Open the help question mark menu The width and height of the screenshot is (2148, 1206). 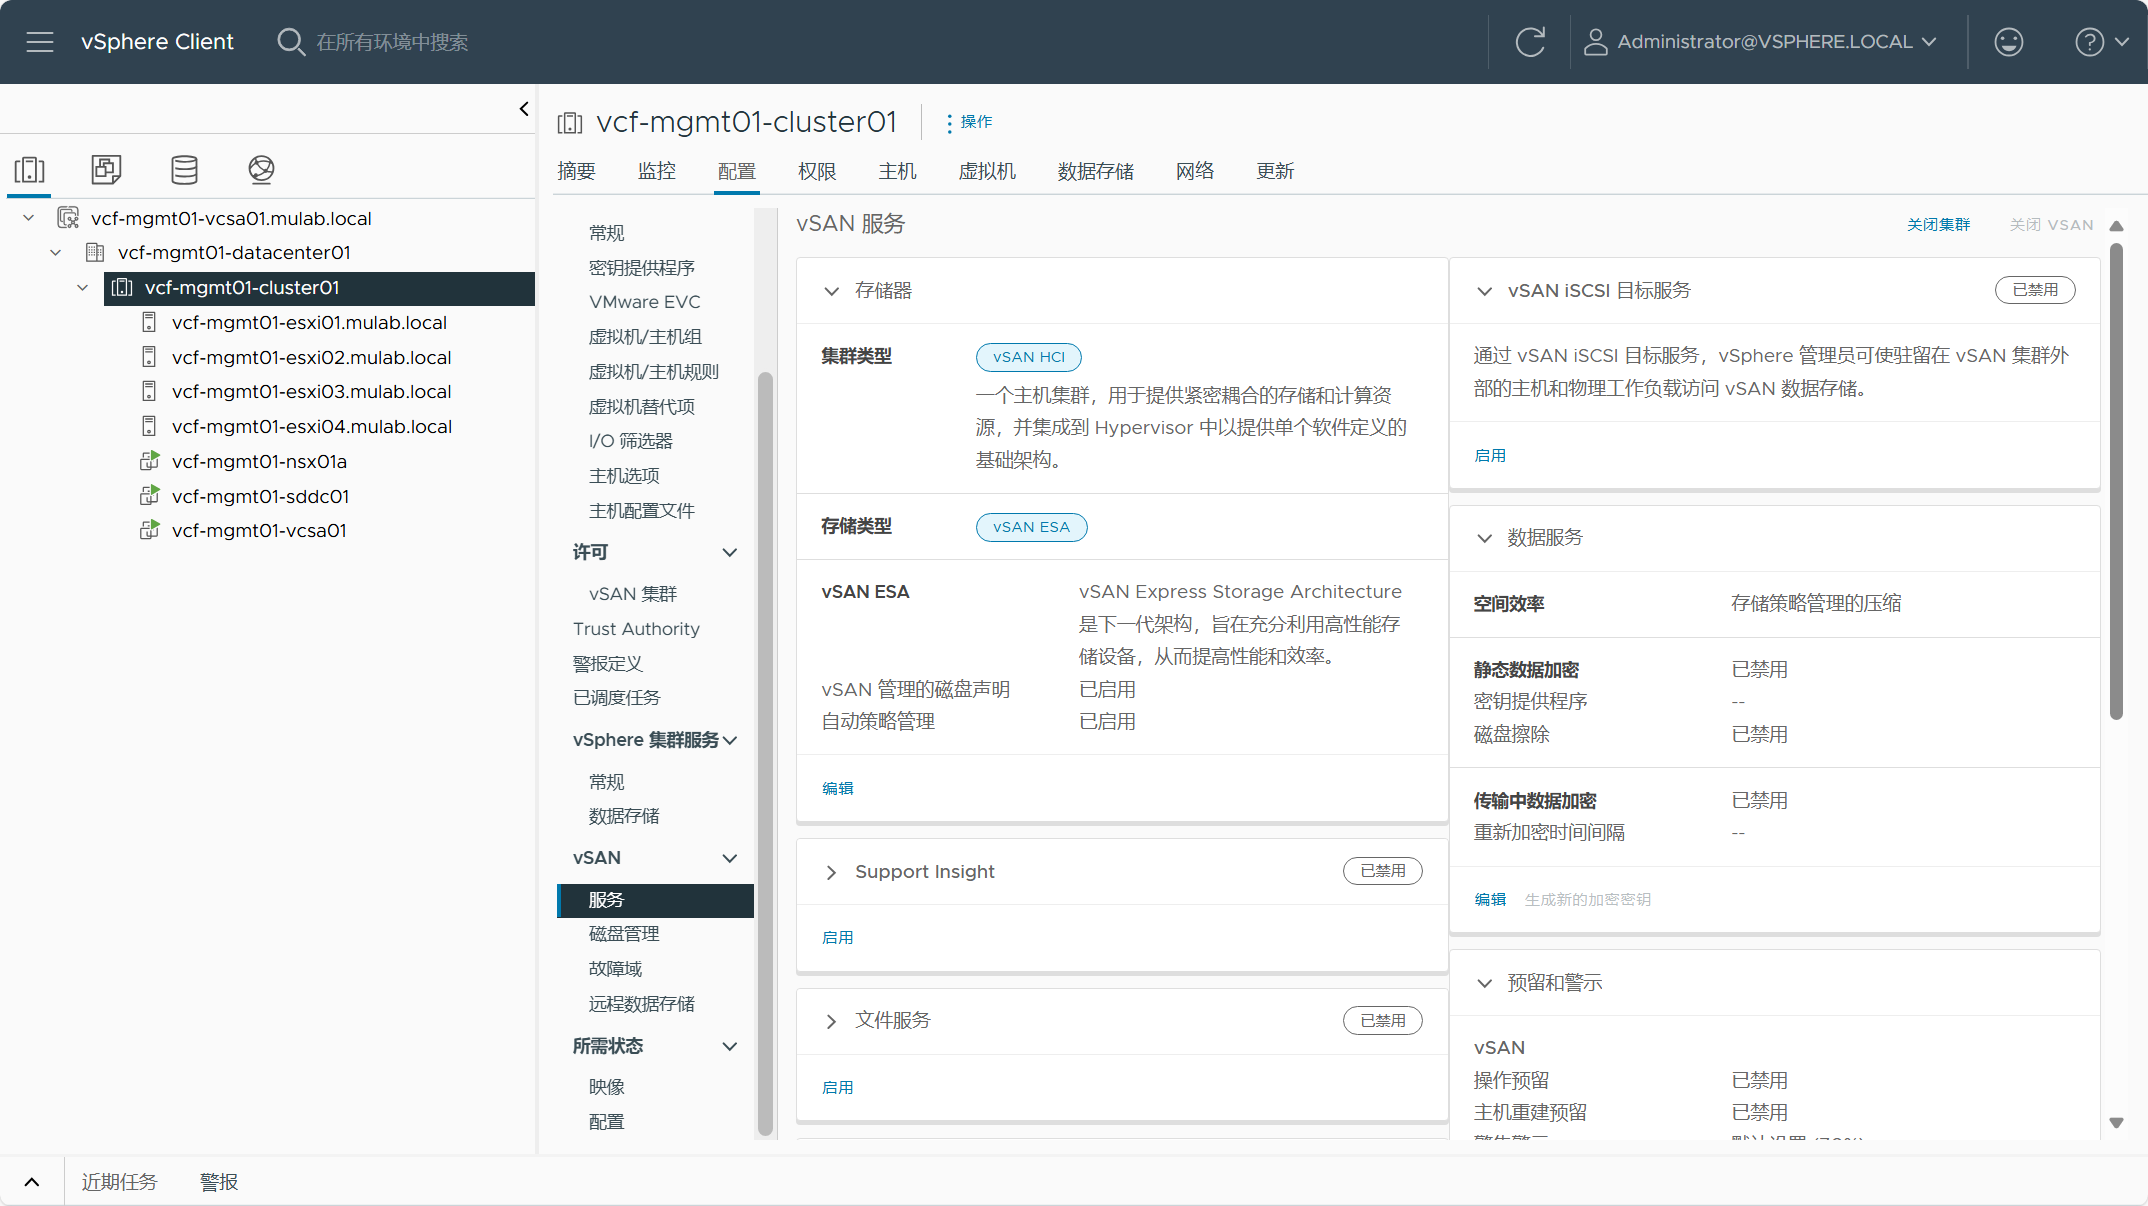pos(2102,42)
